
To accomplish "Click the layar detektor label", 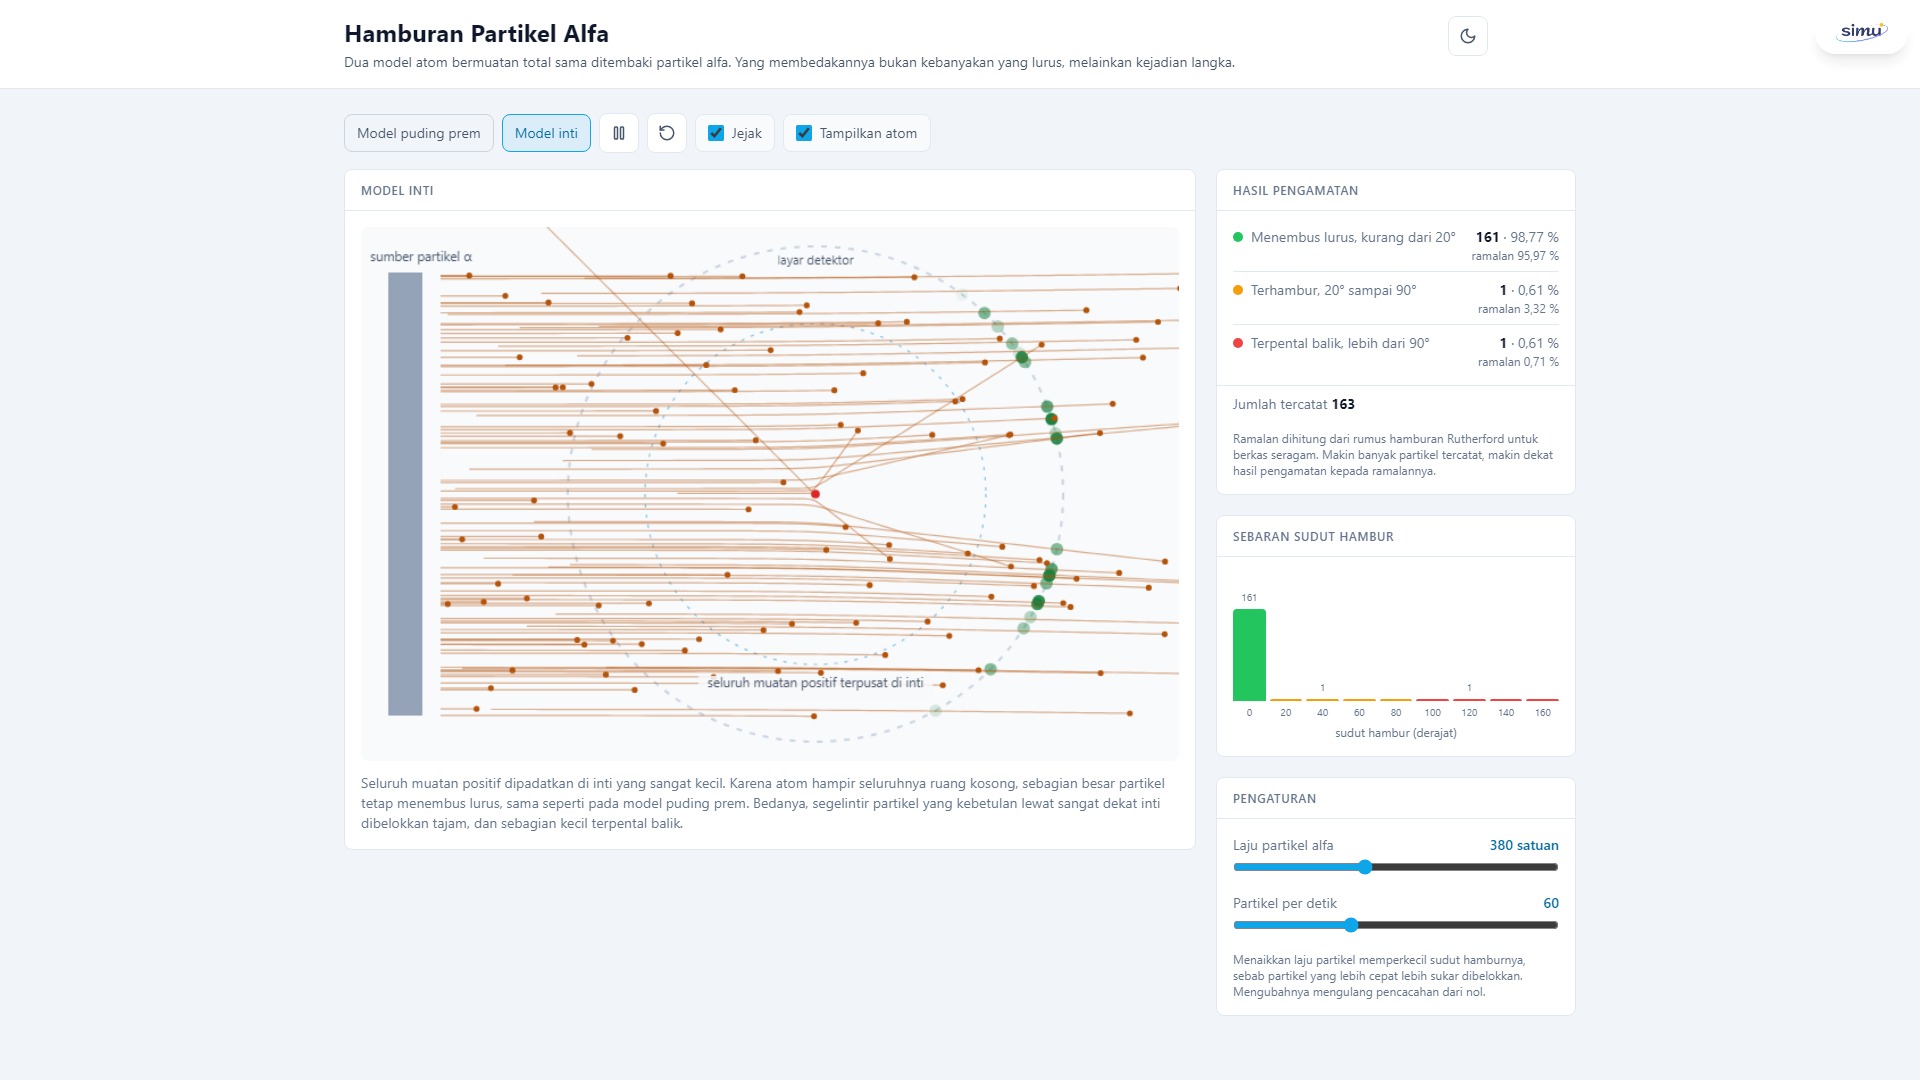I will click(x=815, y=260).
